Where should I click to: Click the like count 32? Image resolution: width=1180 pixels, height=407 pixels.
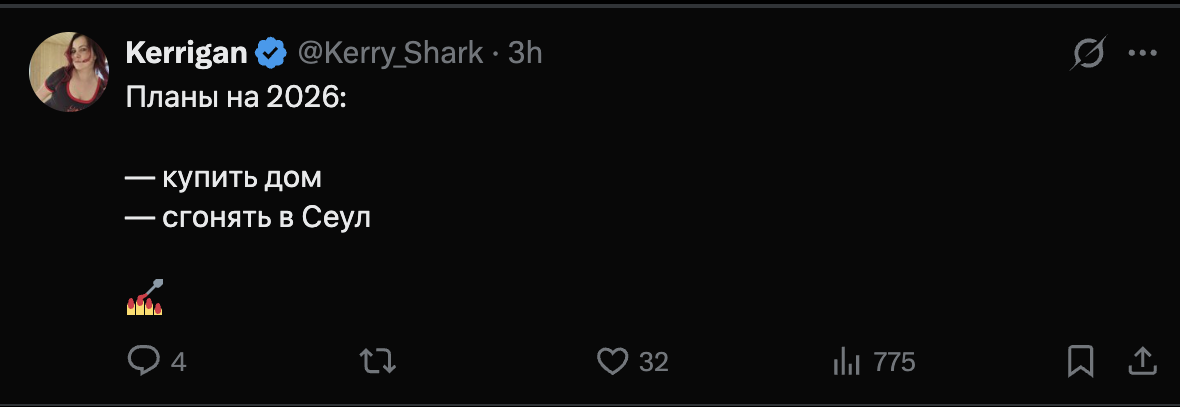point(653,362)
